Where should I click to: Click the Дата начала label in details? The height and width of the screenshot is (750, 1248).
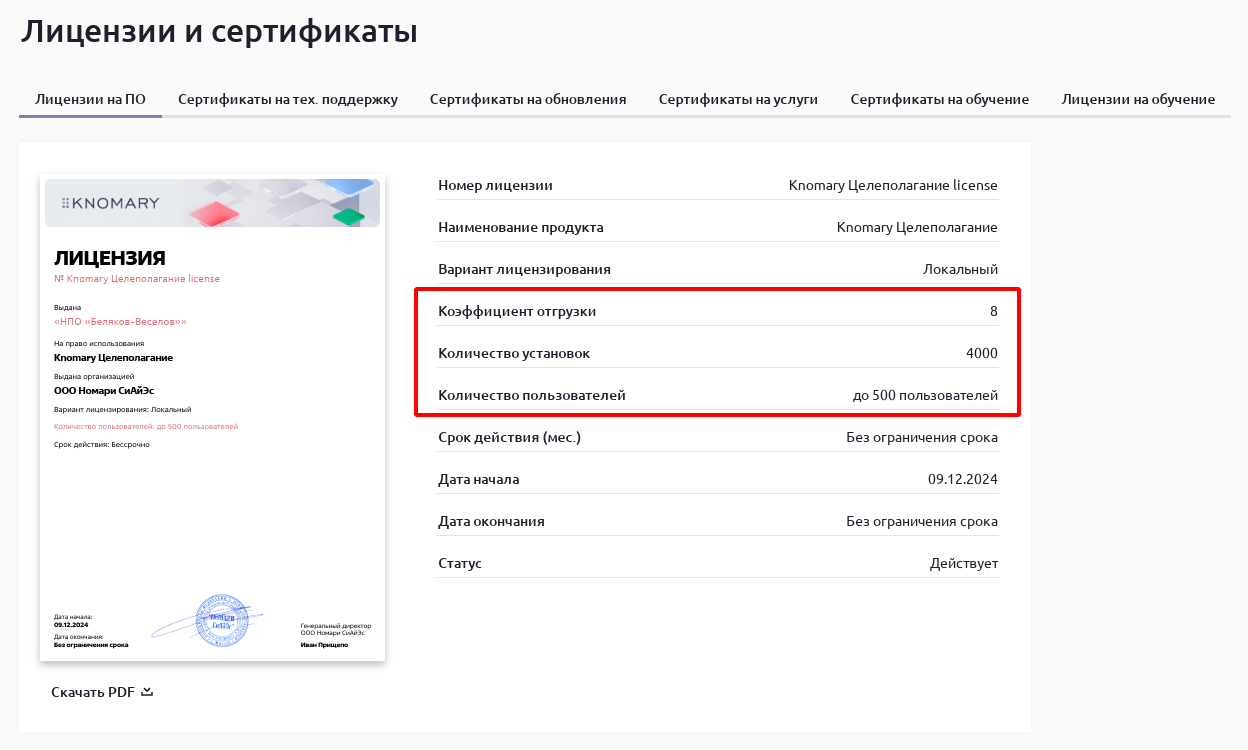click(478, 479)
